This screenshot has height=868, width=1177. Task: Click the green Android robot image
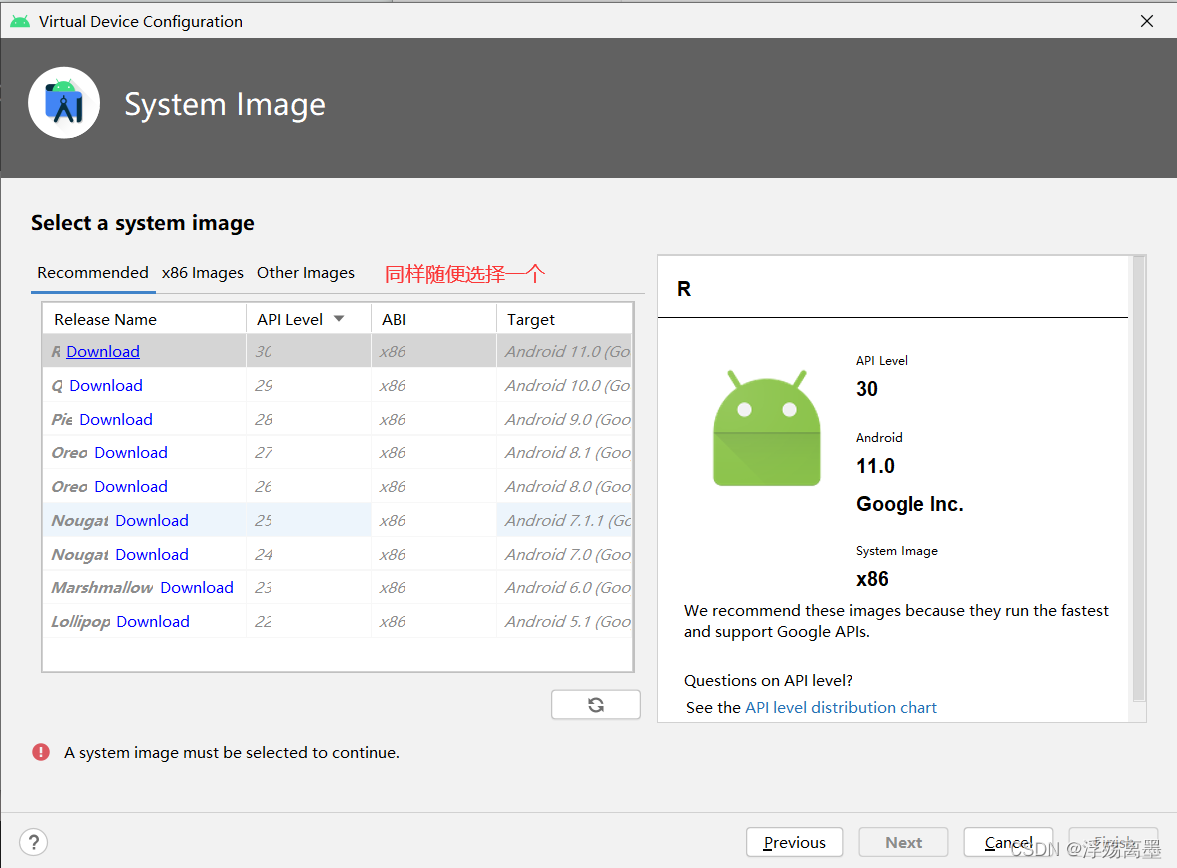tap(766, 428)
